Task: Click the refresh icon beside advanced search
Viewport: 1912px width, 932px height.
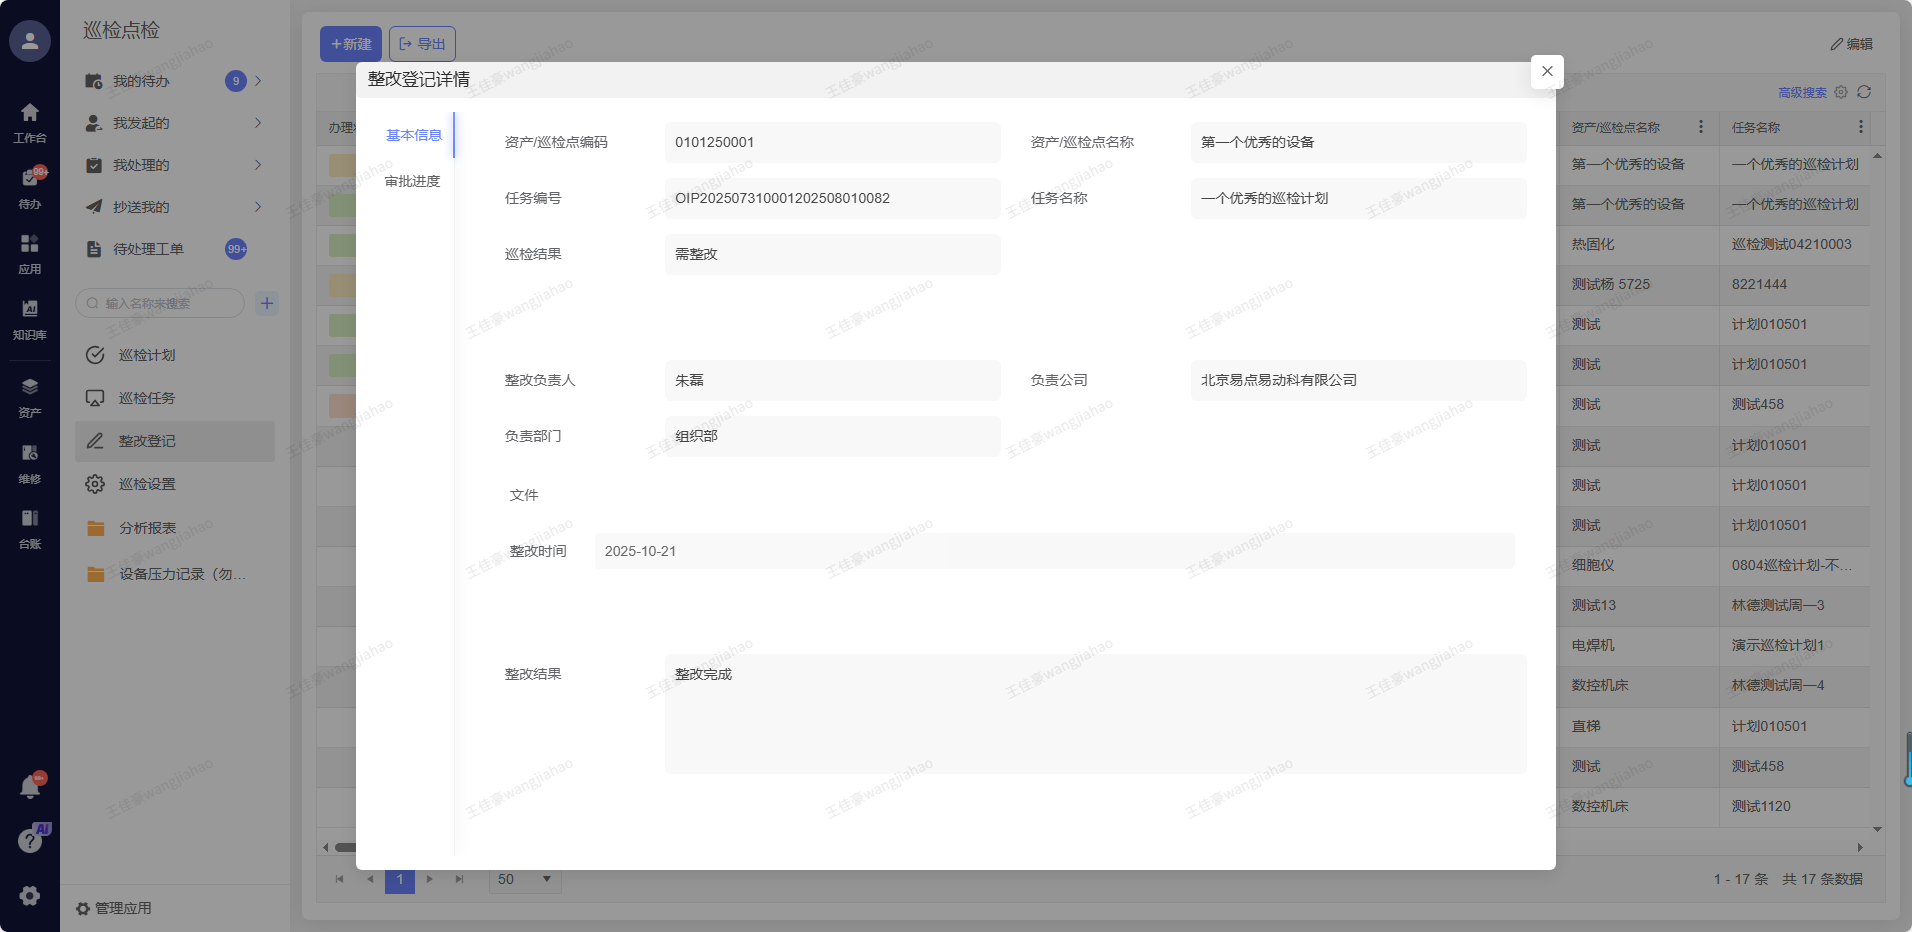Action: pyautogui.click(x=1864, y=92)
